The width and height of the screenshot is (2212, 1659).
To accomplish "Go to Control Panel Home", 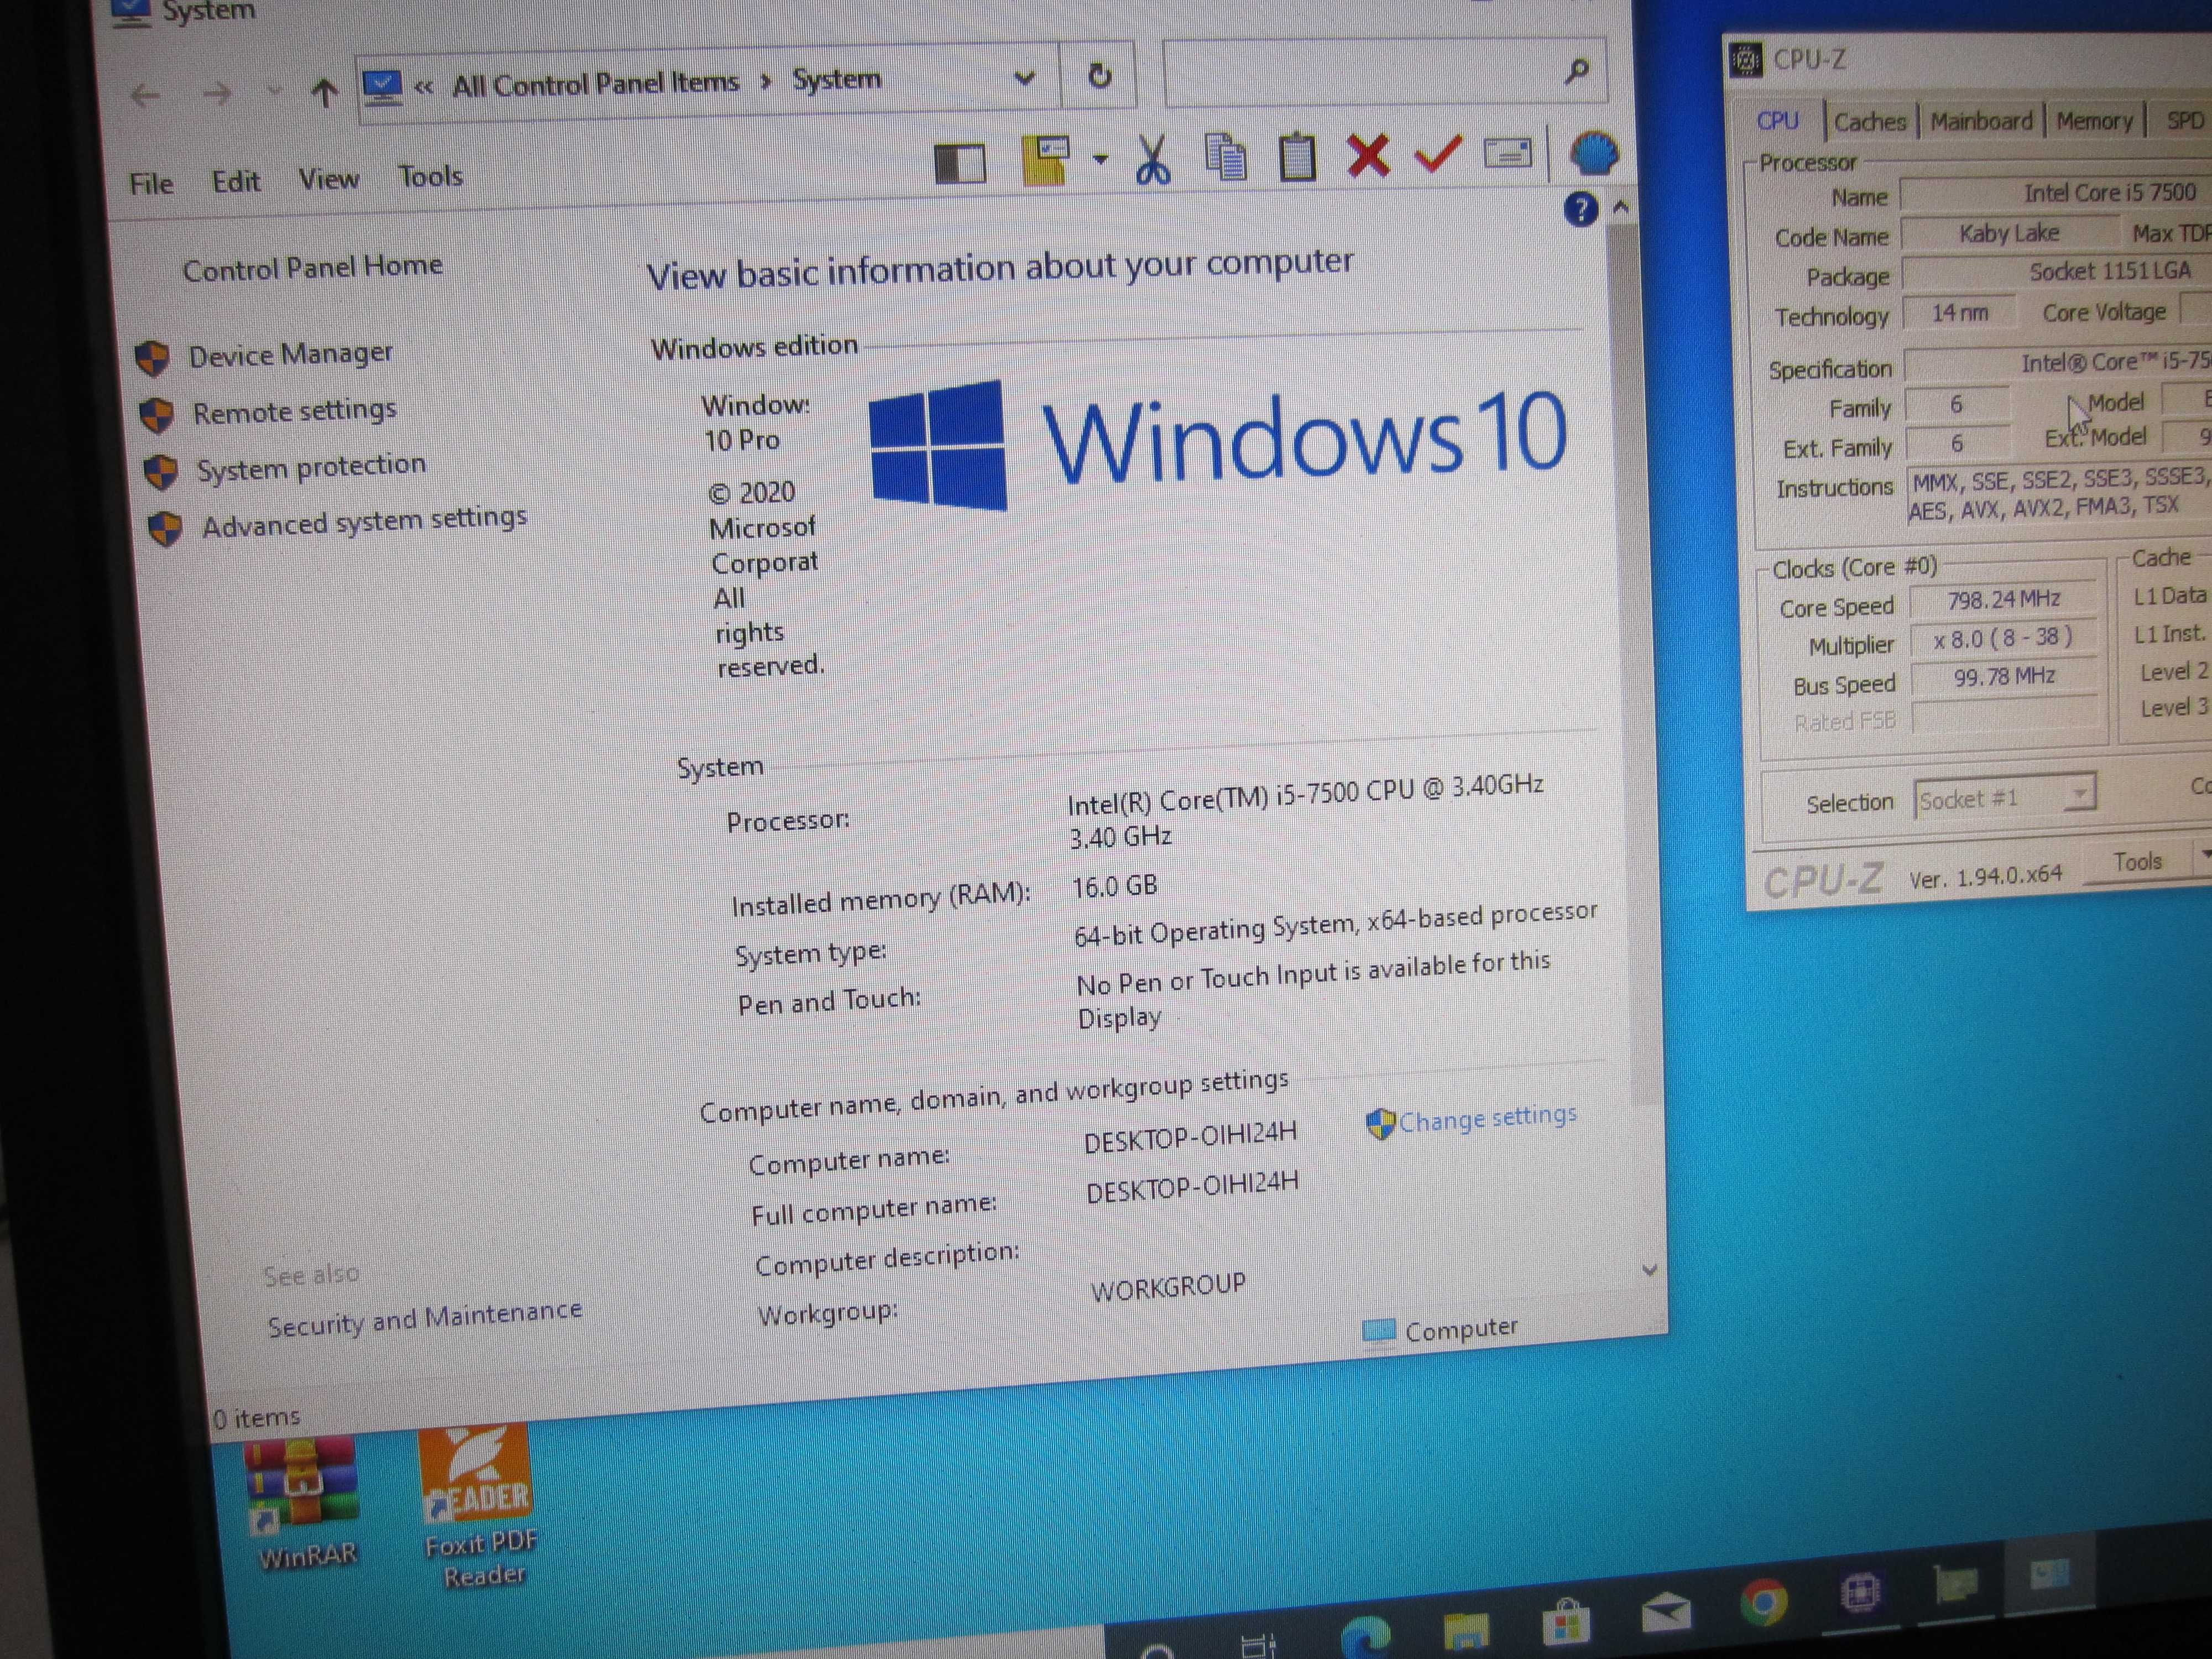I will click(312, 267).
